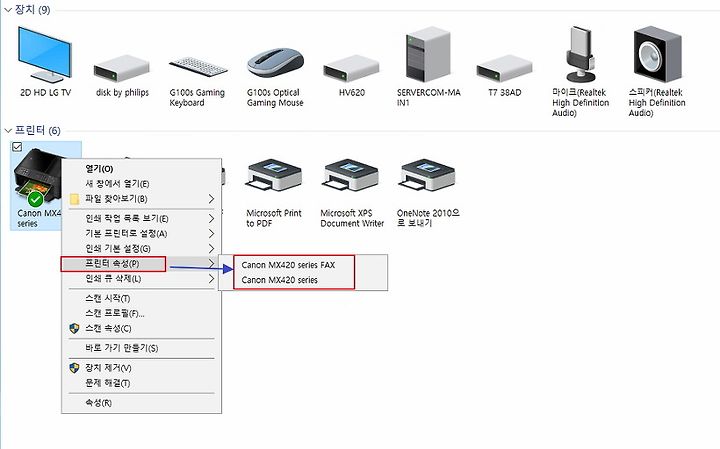The image size is (720, 449).
Task: Click the G100s Optical Gaming Mouse label
Action: pyautogui.click(x=275, y=97)
